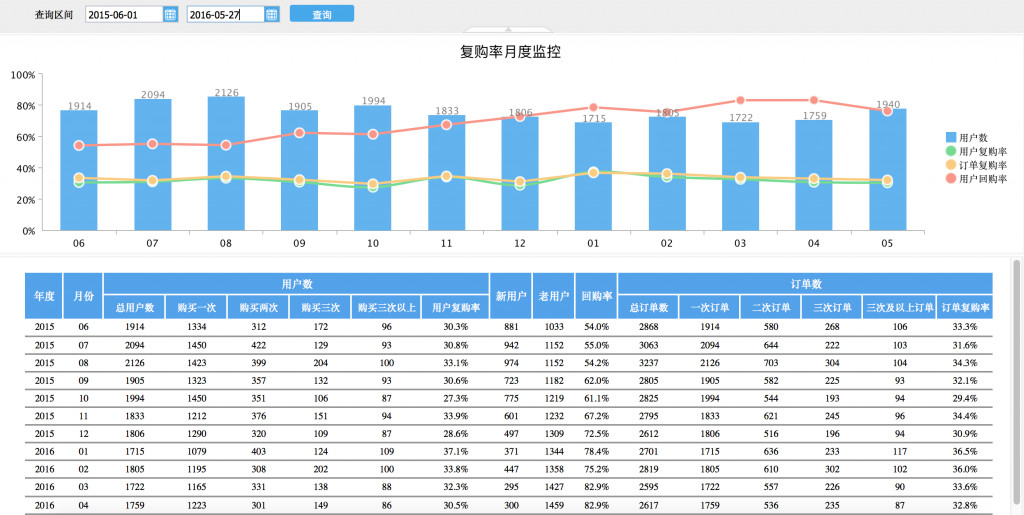
Task: Click the 回购率 column header
Action: [596, 296]
